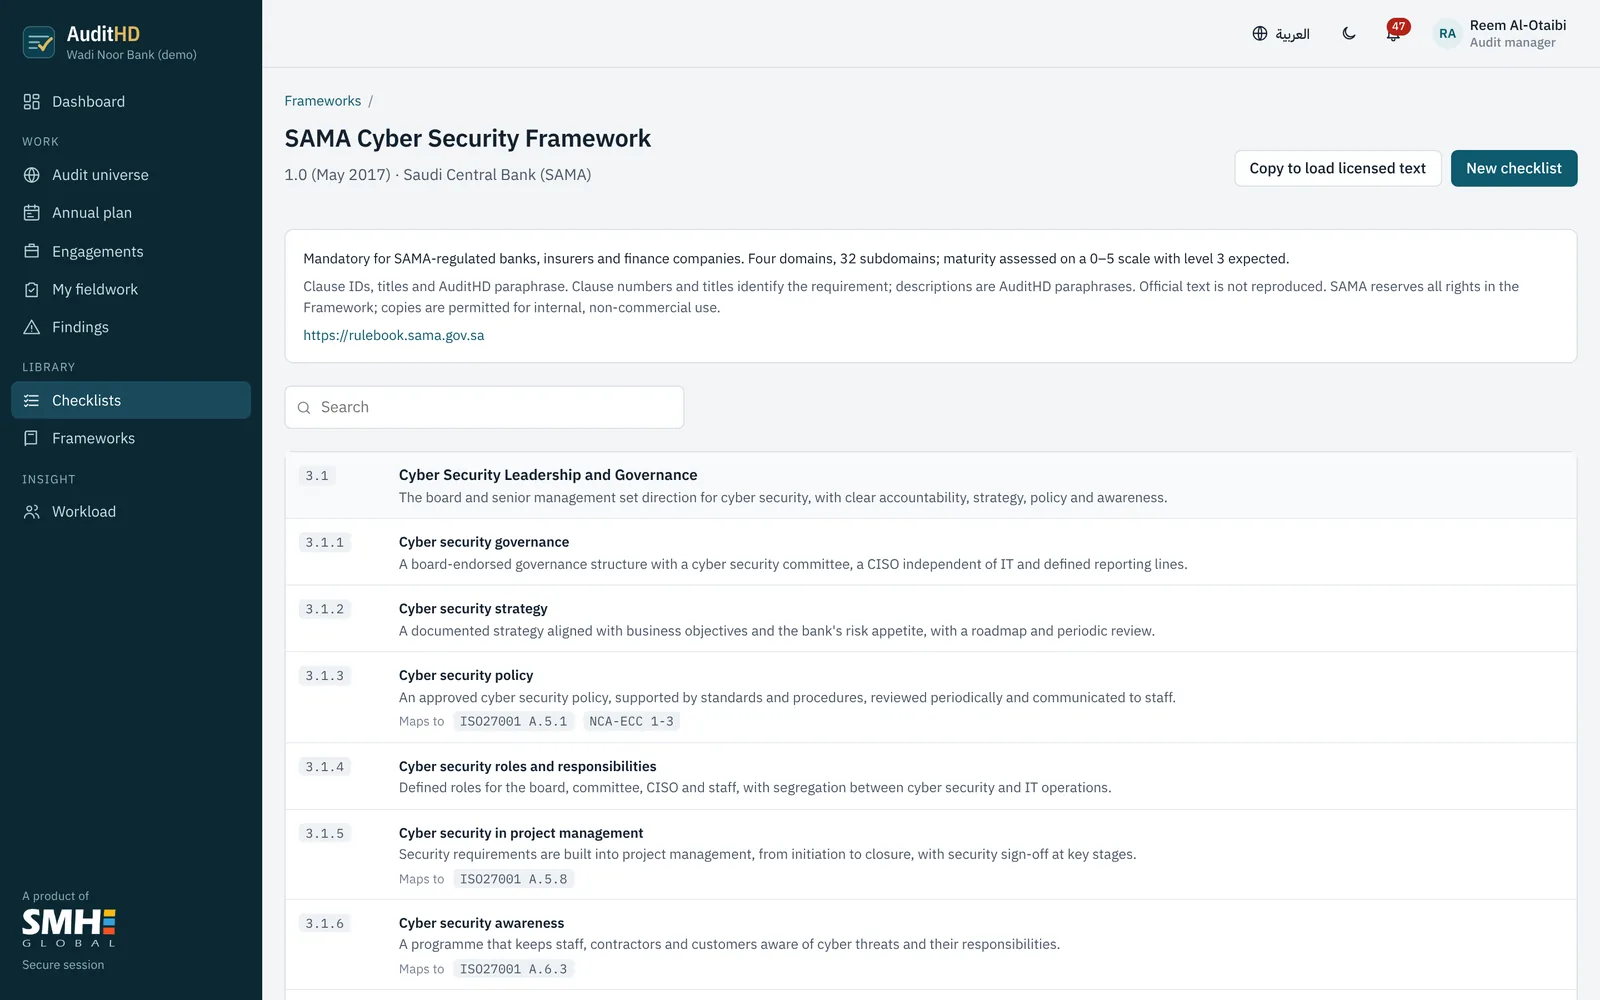Open the Engagements menu item
The height and width of the screenshot is (1000, 1600).
131,251
